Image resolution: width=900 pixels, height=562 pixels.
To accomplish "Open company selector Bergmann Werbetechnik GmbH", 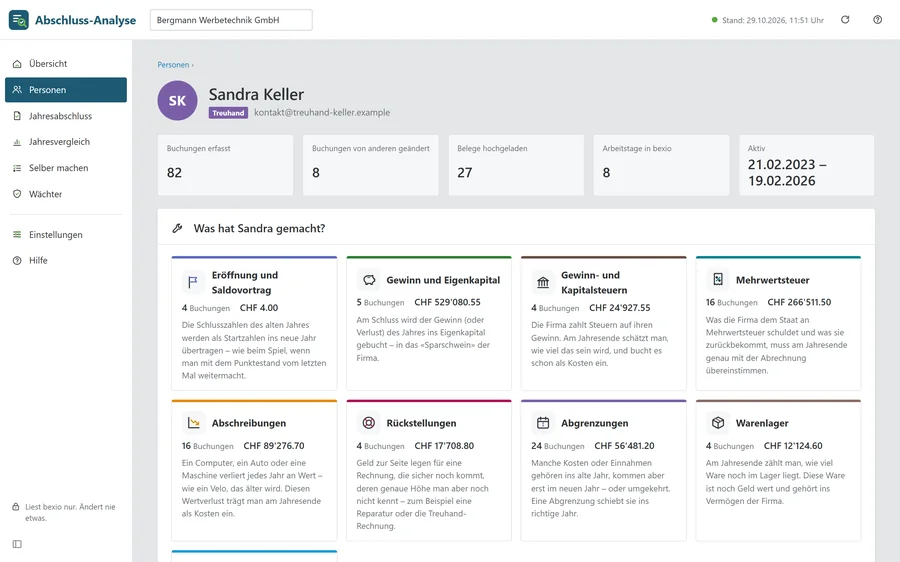I will (x=231, y=20).
